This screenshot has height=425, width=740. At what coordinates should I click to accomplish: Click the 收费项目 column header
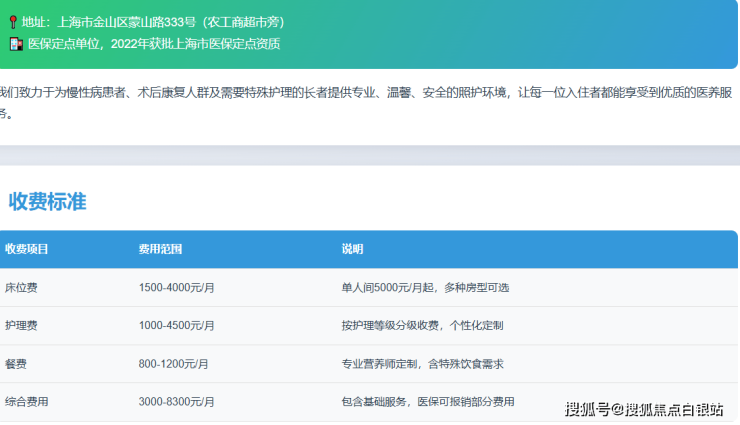(x=26, y=249)
